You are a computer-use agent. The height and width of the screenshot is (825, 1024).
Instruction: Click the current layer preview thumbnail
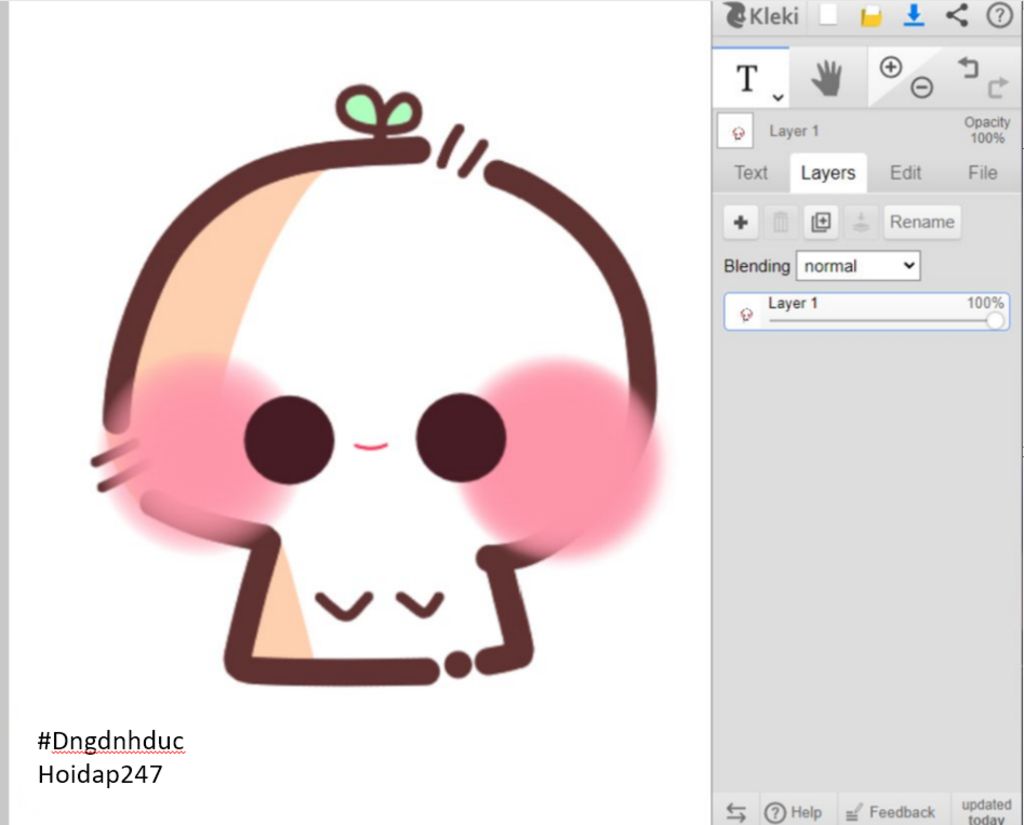pos(735,131)
